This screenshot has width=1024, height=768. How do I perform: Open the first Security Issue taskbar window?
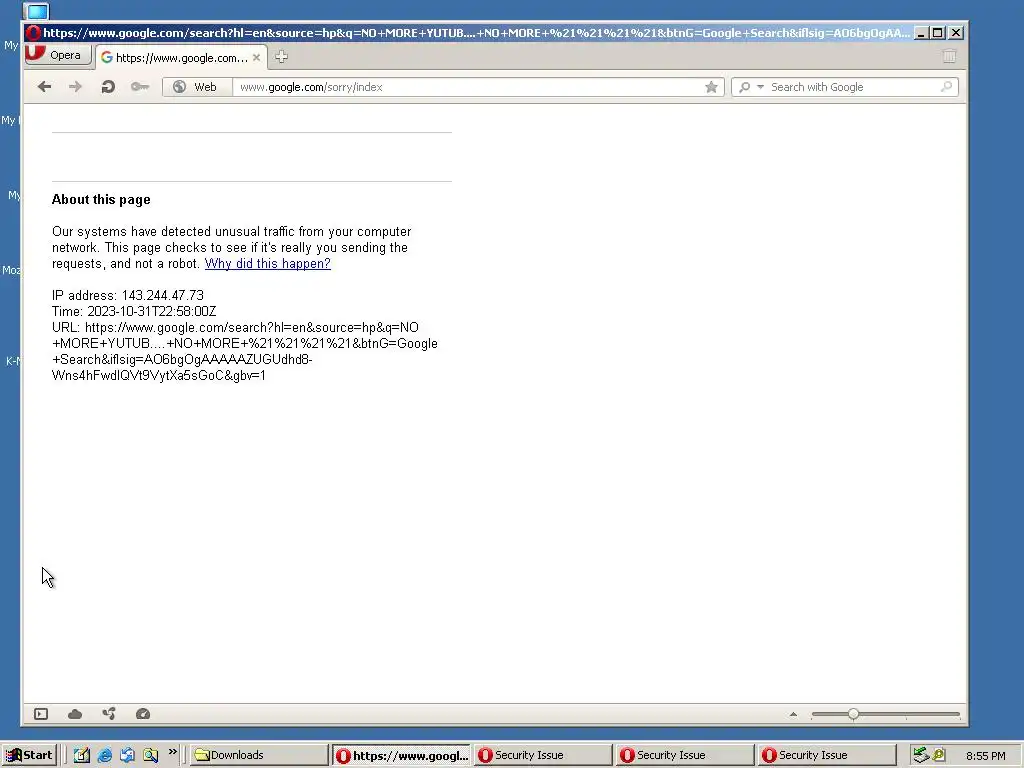point(543,755)
